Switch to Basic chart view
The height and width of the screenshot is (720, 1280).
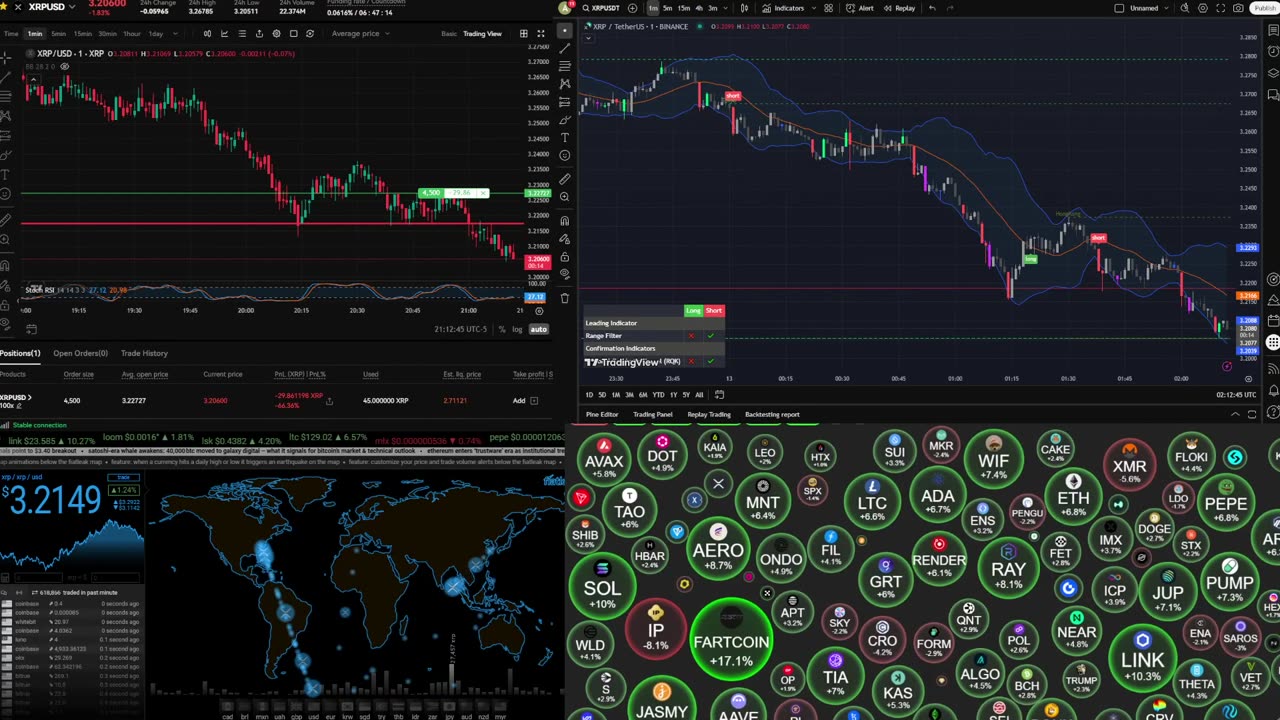click(449, 34)
